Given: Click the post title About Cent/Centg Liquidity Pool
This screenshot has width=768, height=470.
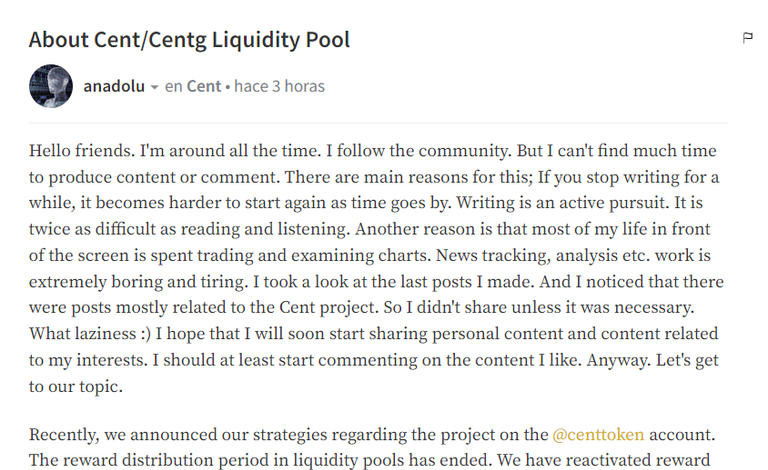Looking at the screenshot, I should coord(190,40).
